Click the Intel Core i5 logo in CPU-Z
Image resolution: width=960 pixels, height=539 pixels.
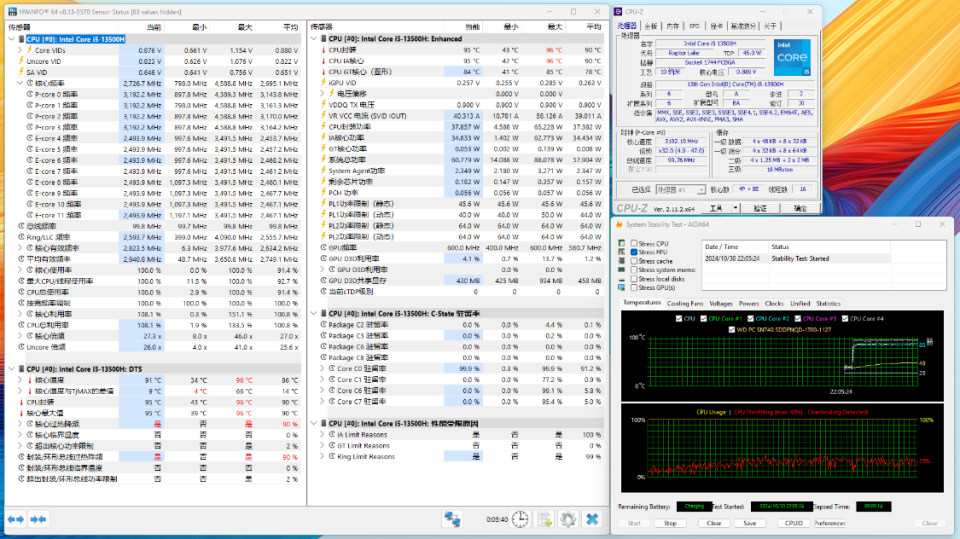tap(792, 58)
